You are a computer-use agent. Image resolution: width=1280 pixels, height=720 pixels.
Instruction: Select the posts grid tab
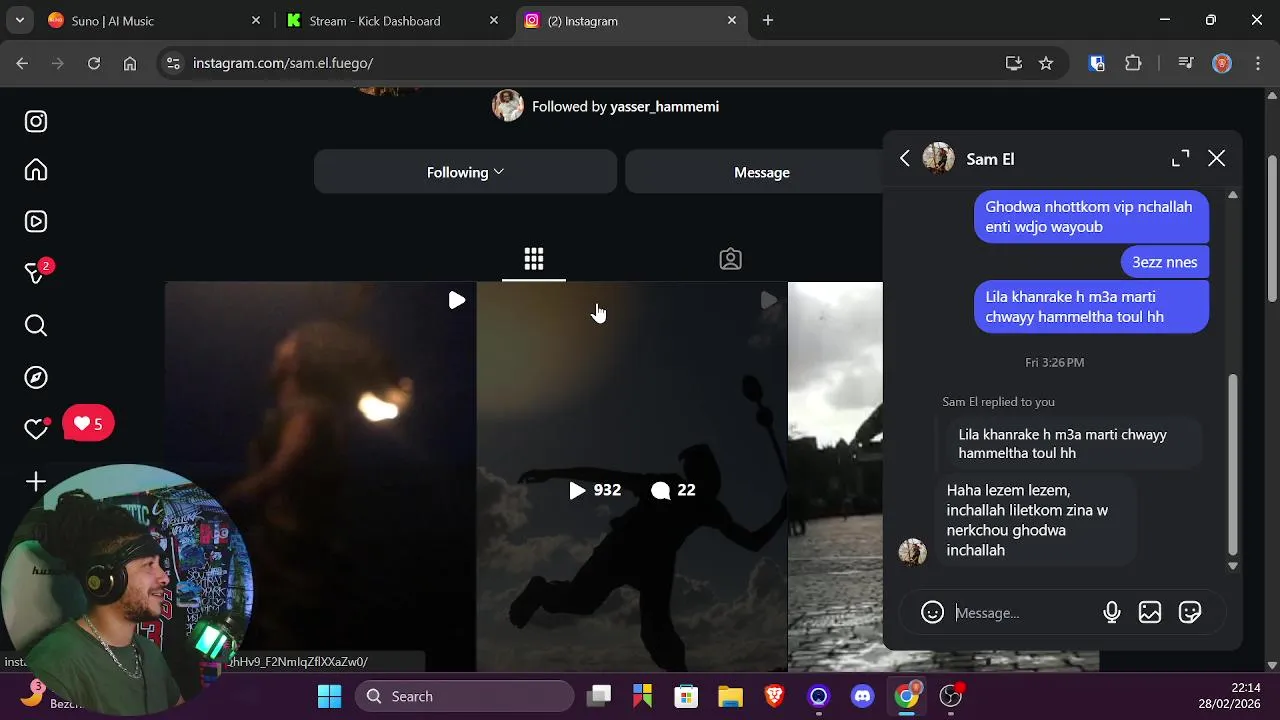point(534,260)
